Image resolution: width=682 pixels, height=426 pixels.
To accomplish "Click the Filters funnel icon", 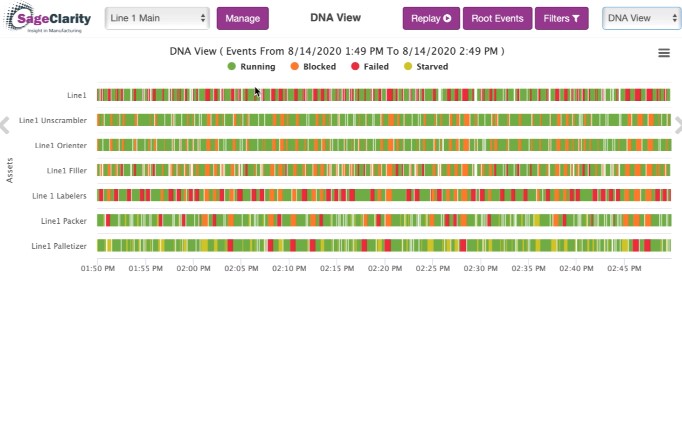I will tap(575, 18).
